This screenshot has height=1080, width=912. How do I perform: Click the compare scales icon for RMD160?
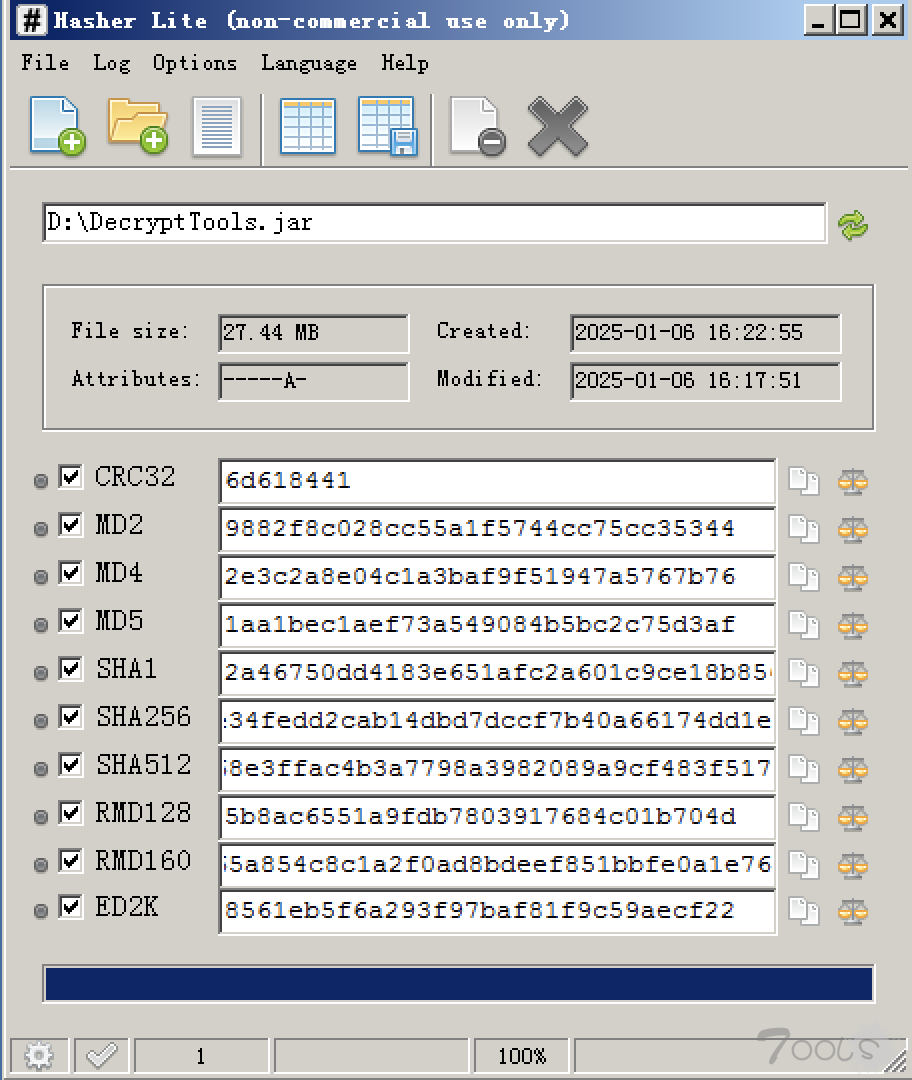853,864
